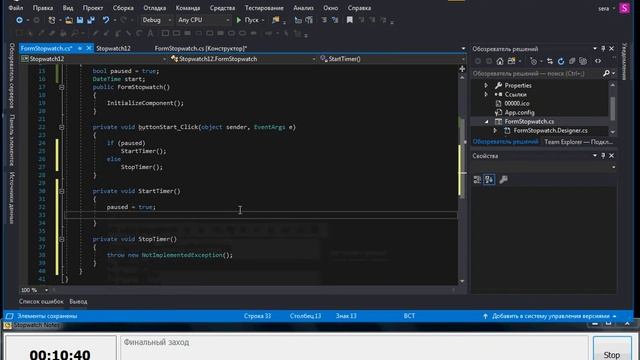Toggle the pin on the FormStopwatch.cs tab
Screen dimensions: 640x360
coord(80,48)
